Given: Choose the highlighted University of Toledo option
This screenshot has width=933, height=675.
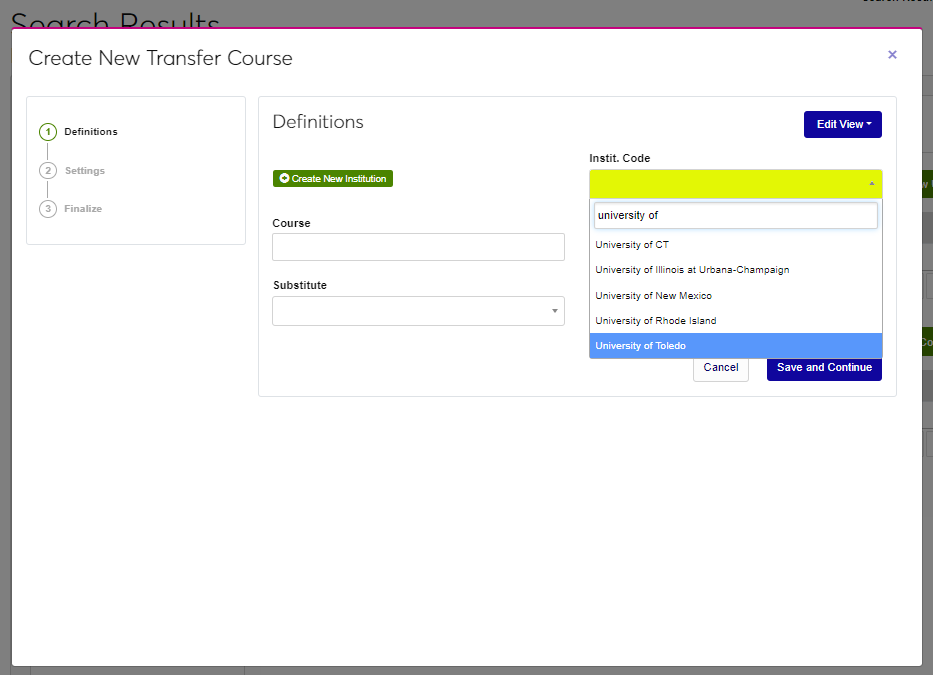Looking at the screenshot, I should pos(735,346).
